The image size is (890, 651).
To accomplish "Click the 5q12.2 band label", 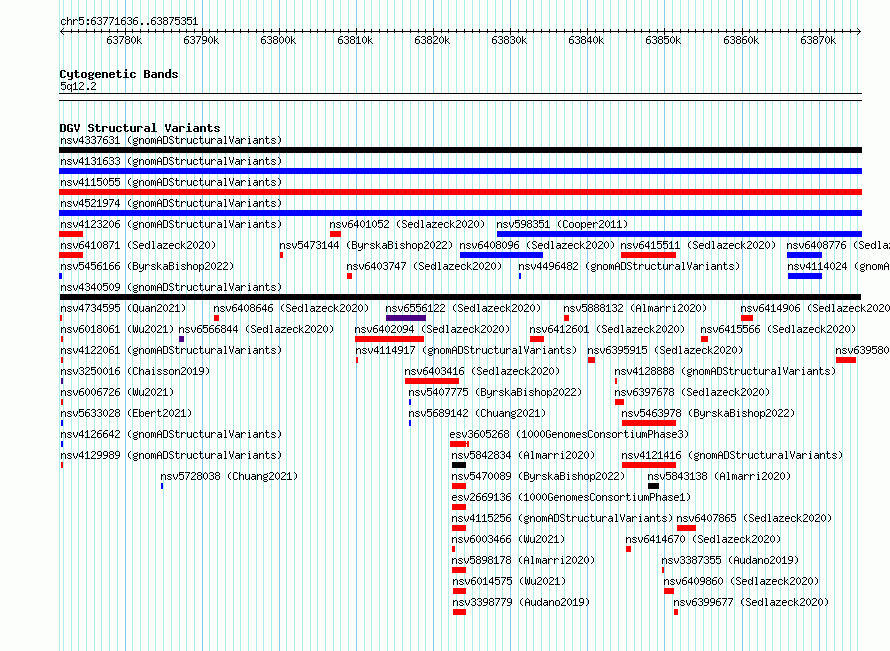I will [78, 86].
